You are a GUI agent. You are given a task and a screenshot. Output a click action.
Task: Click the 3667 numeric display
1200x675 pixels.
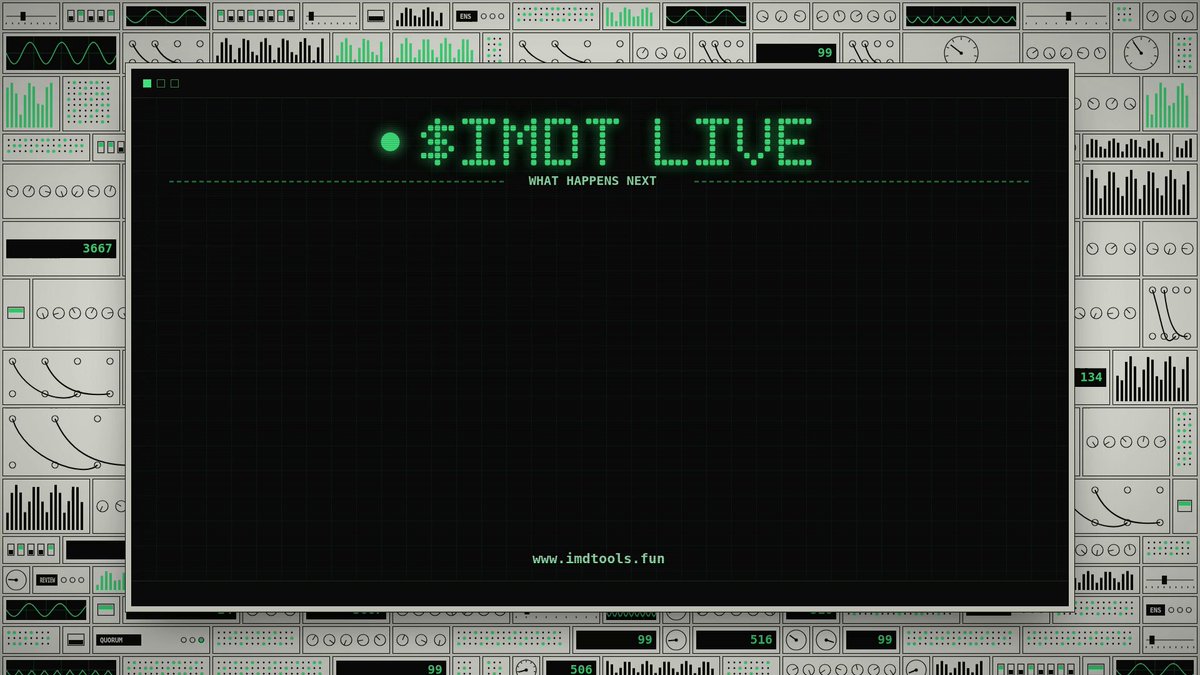click(61, 248)
